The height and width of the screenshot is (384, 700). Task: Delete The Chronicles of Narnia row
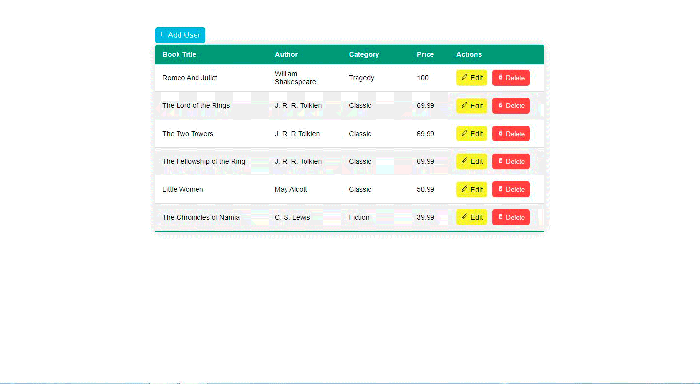tap(511, 217)
